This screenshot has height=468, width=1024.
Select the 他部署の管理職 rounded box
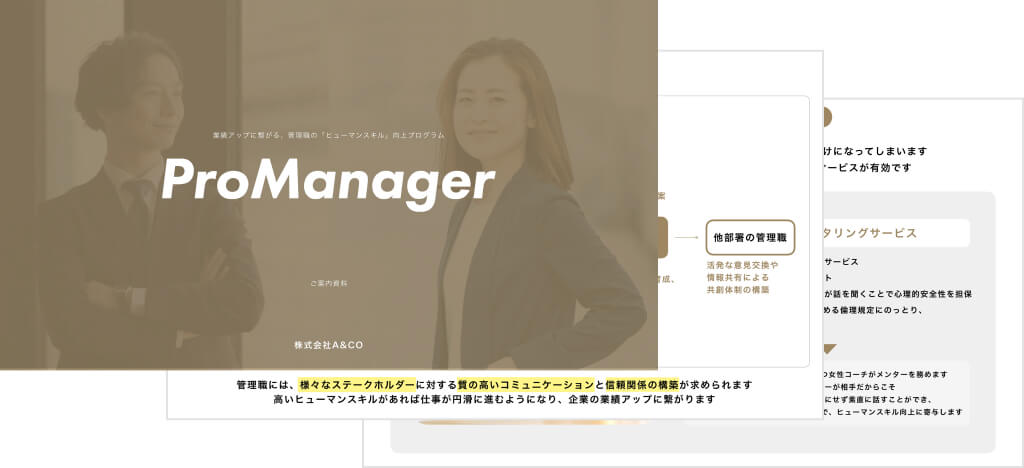coord(749,238)
